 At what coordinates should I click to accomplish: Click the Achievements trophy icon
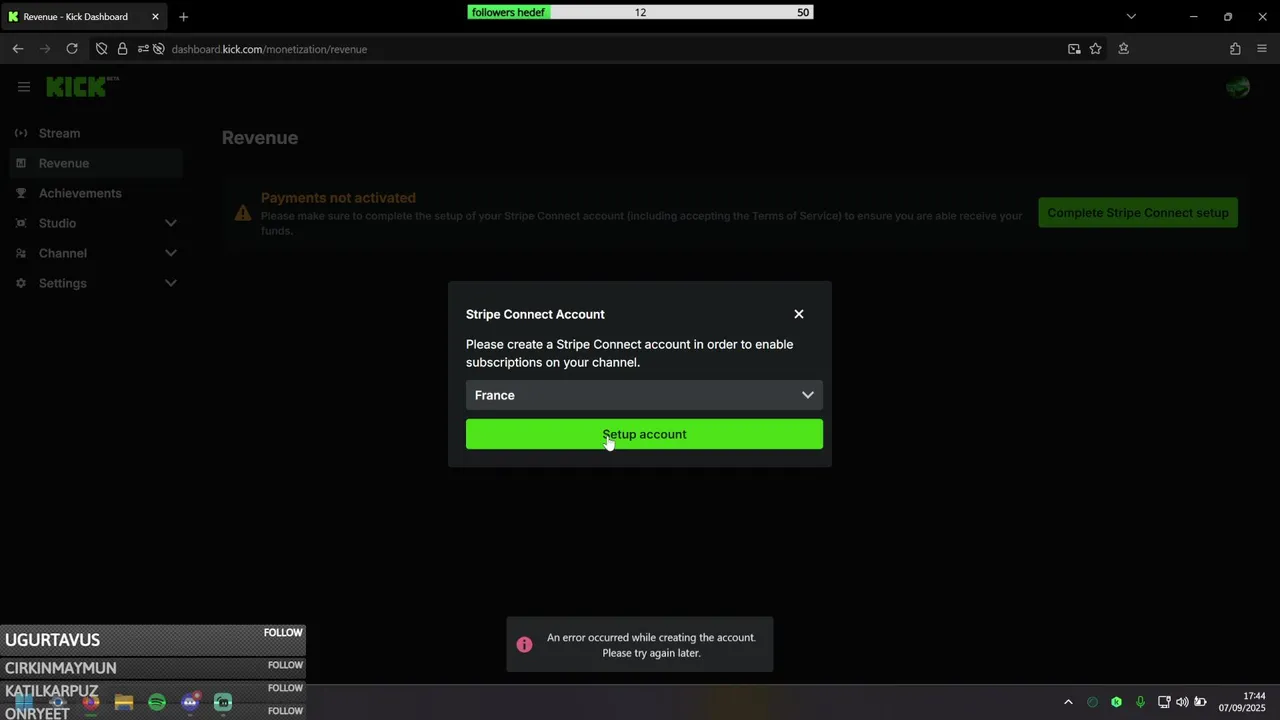point(21,193)
